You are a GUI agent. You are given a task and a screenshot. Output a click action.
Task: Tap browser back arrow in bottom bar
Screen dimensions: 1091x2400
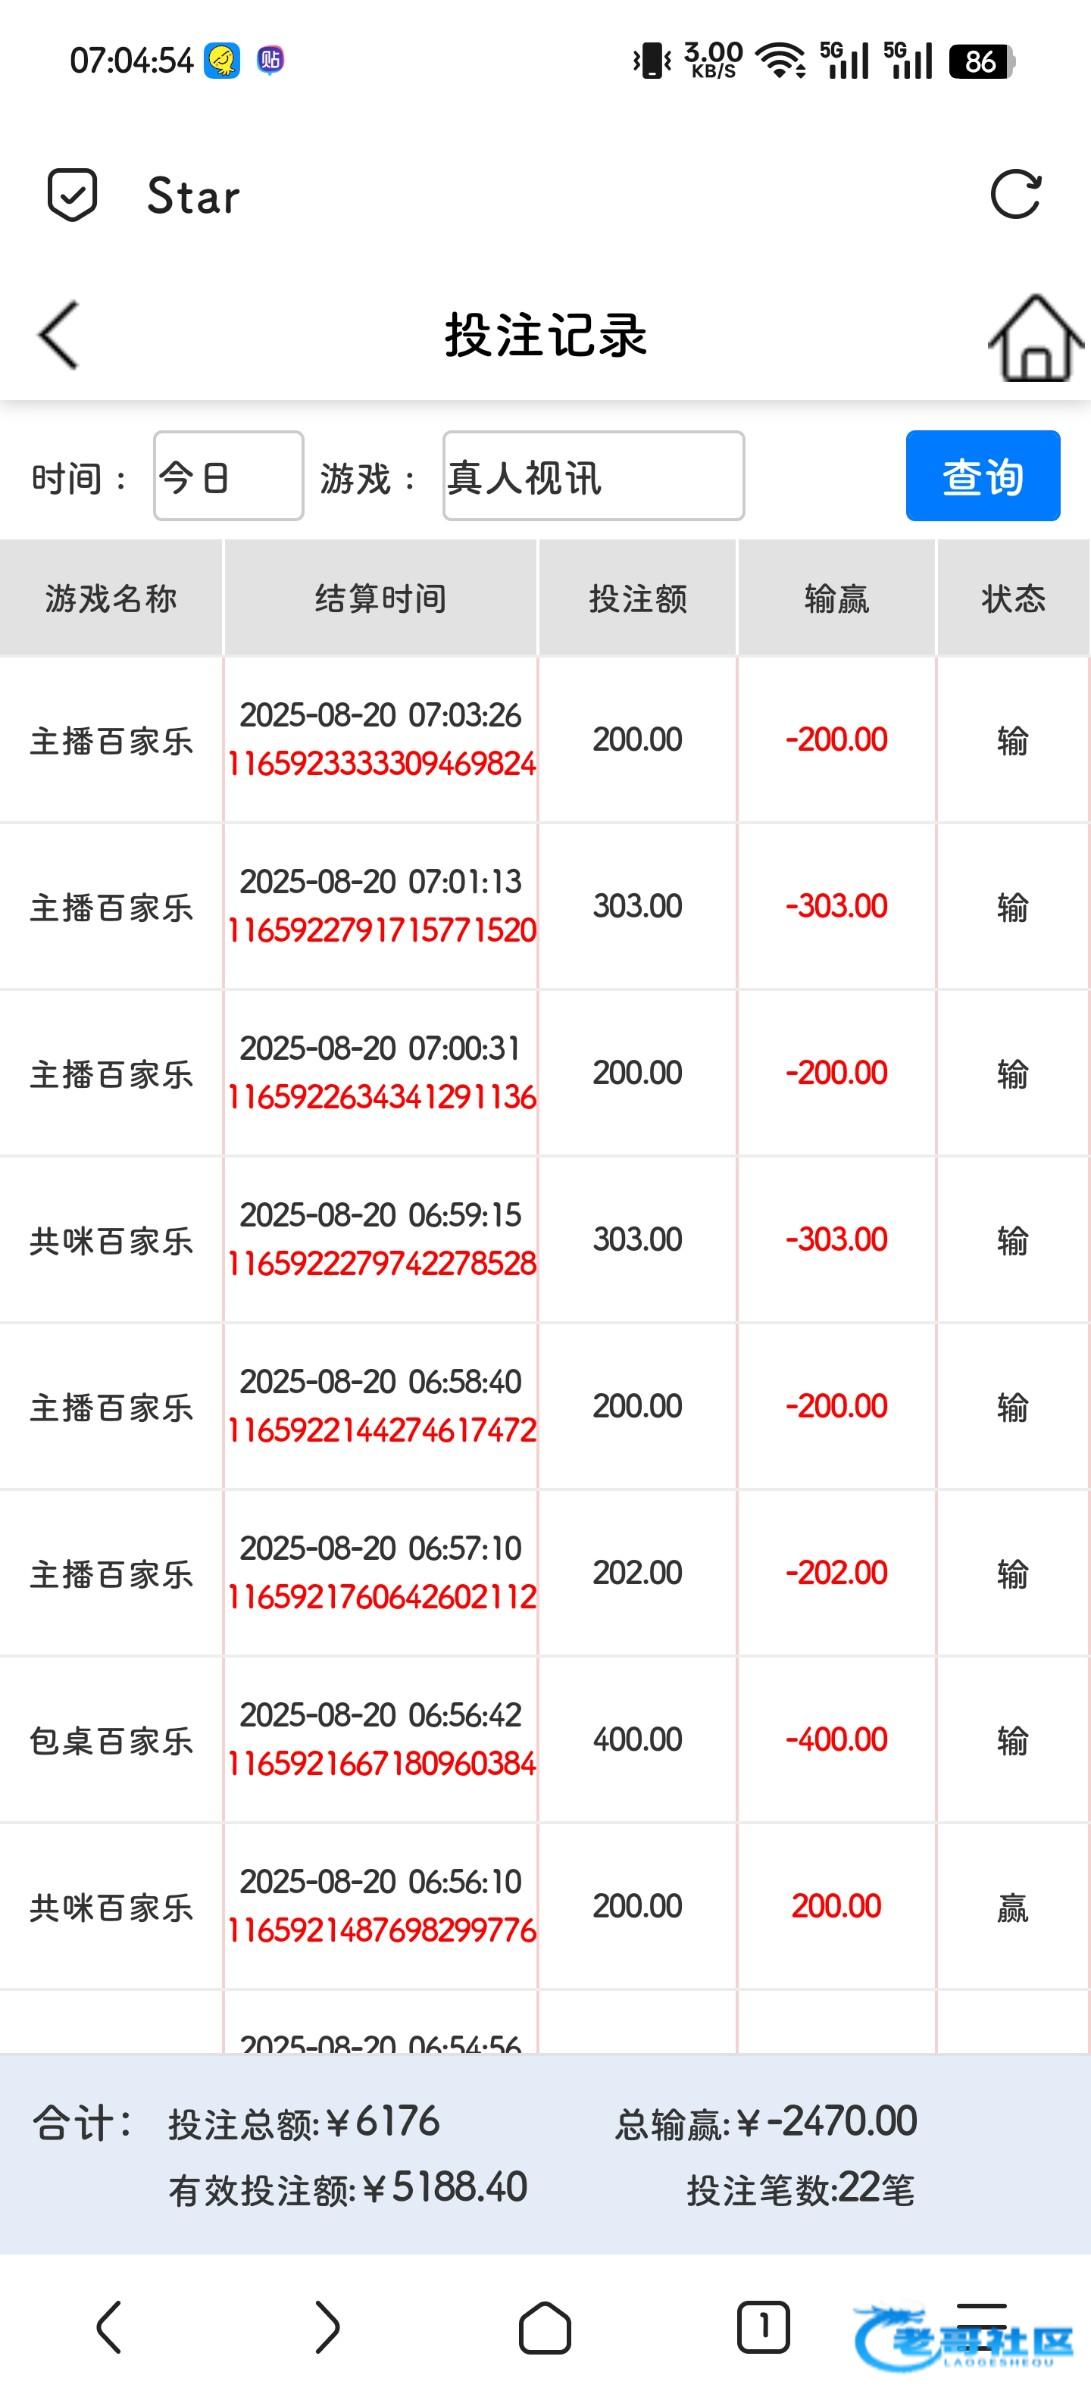point(109,2327)
